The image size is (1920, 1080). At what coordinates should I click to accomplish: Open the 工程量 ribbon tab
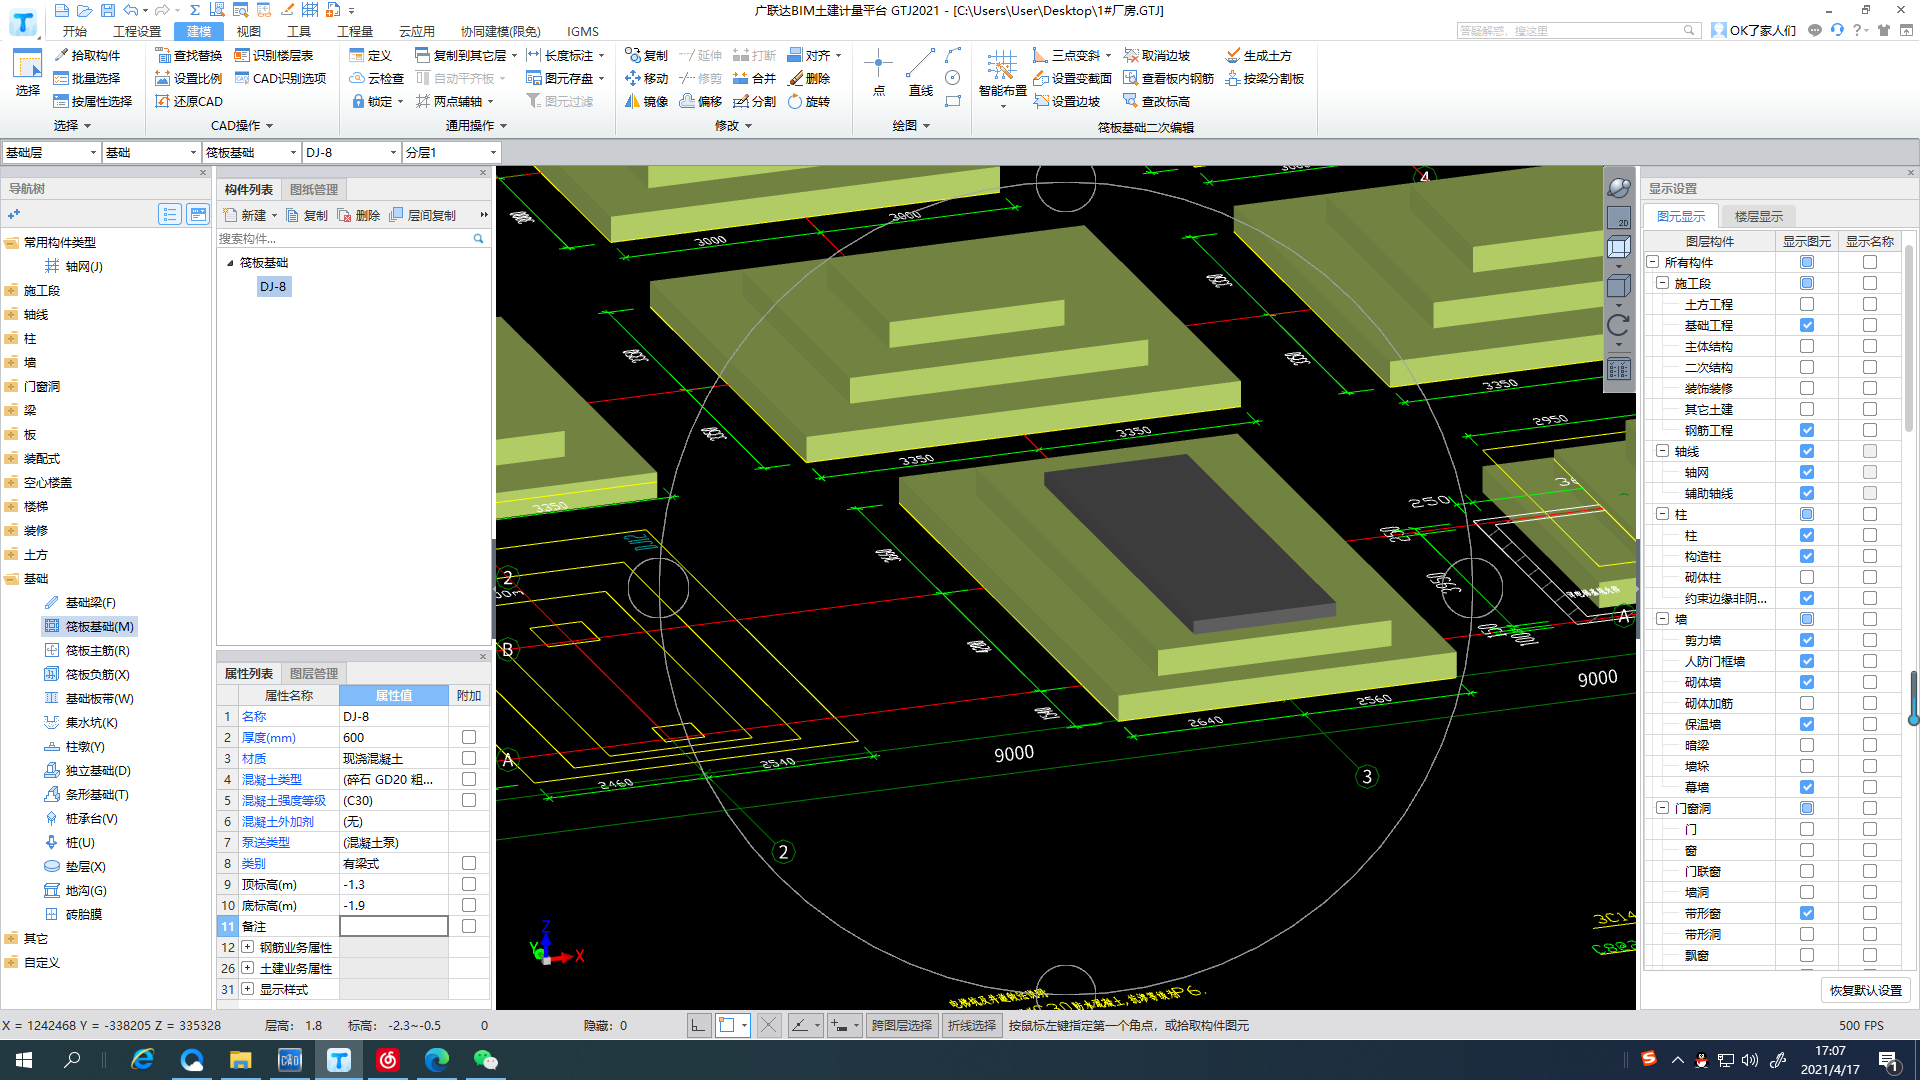tap(355, 31)
